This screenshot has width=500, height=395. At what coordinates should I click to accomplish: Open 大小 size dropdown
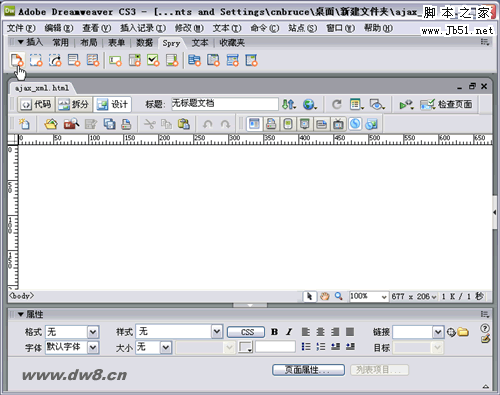pyautogui.click(x=166, y=348)
